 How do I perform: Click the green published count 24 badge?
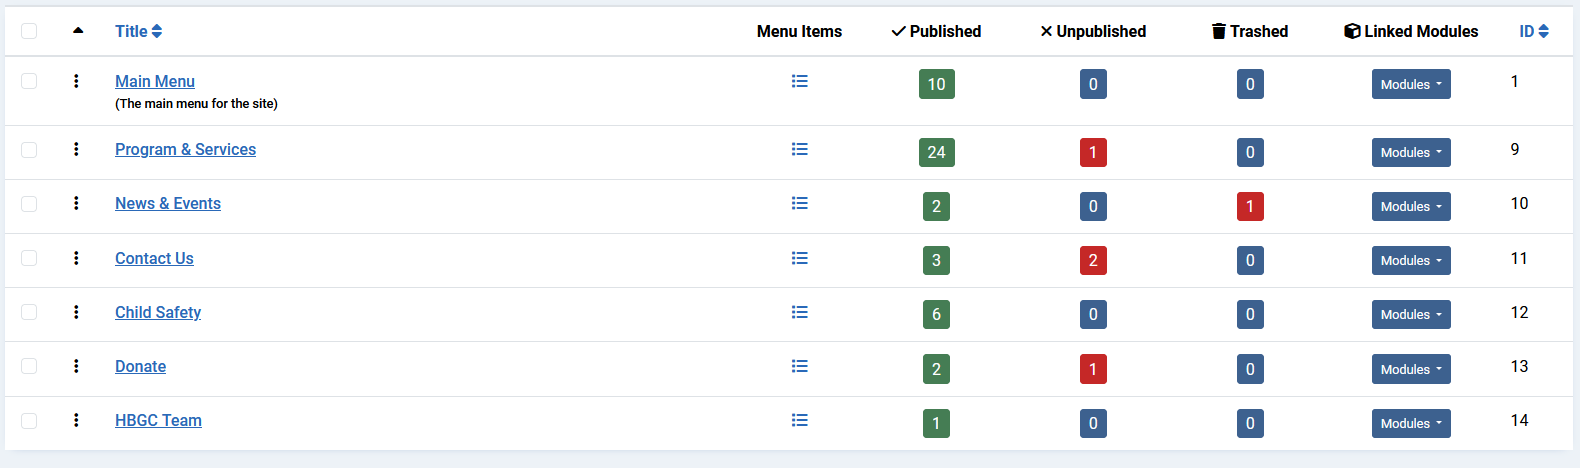pyautogui.click(x=936, y=152)
